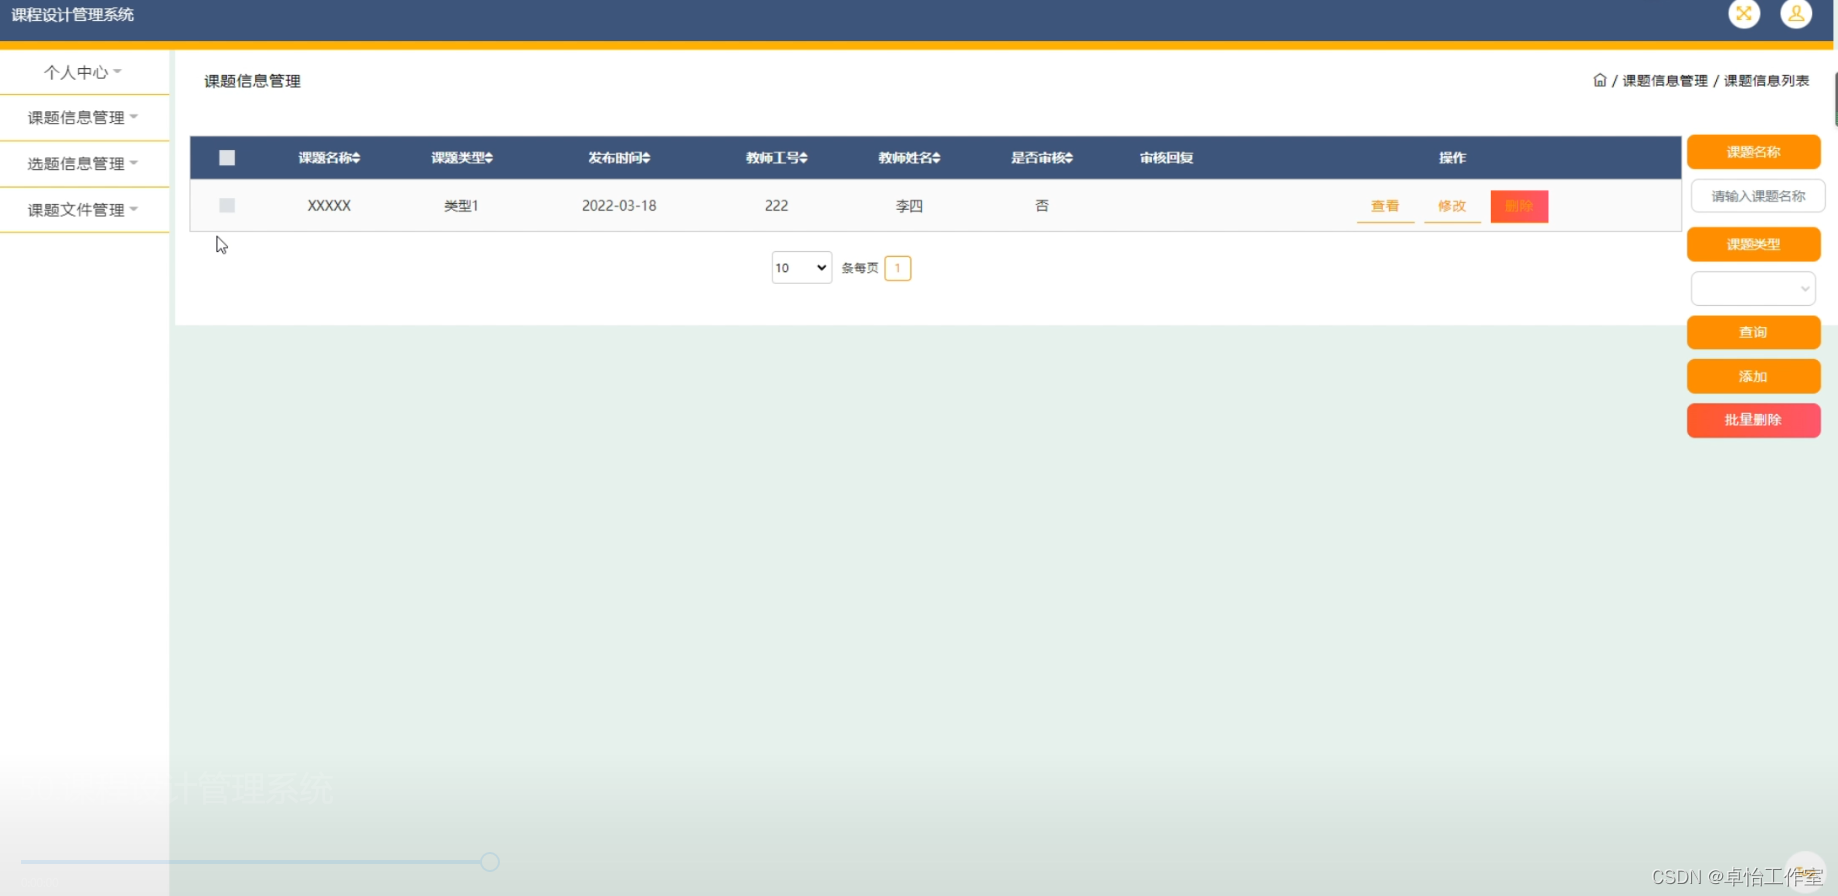Sort by 发布时间 column arrow
The image size is (1838, 896).
(646, 158)
